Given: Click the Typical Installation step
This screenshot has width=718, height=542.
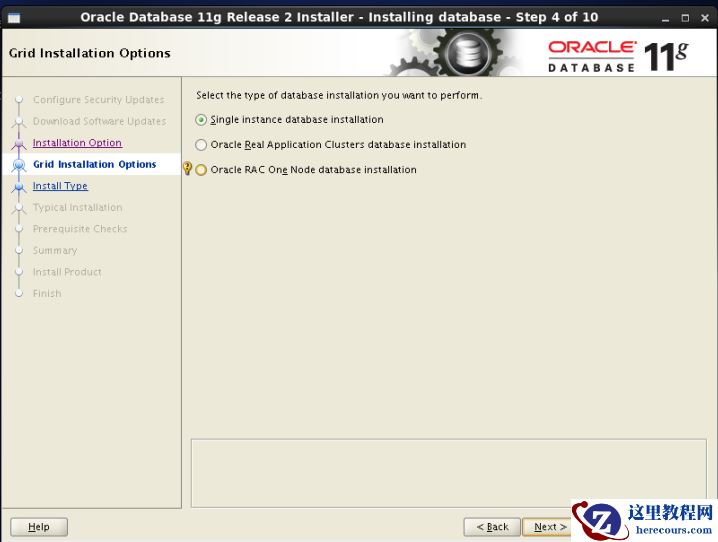Looking at the screenshot, I should point(77,207).
